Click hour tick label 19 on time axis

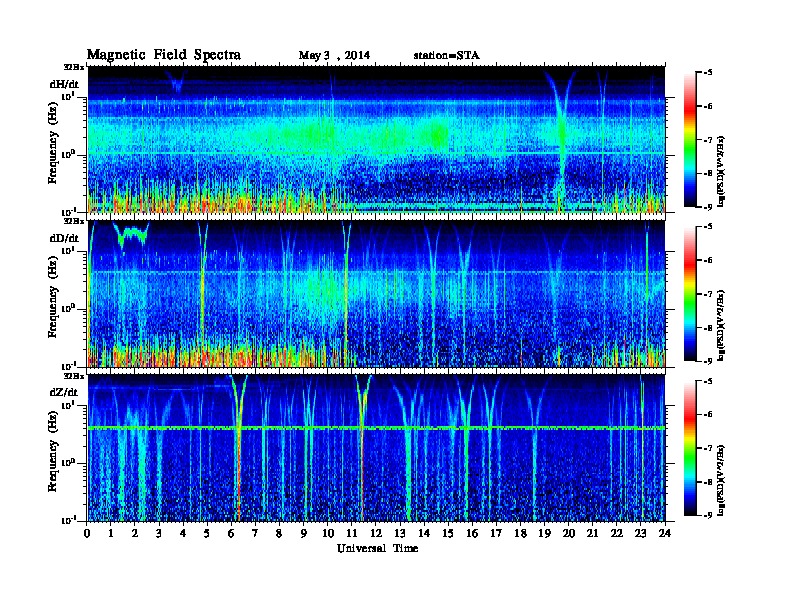(544, 533)
